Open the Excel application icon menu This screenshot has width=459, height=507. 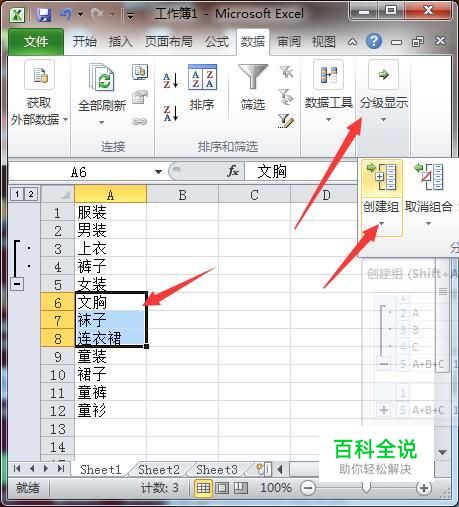17,15
